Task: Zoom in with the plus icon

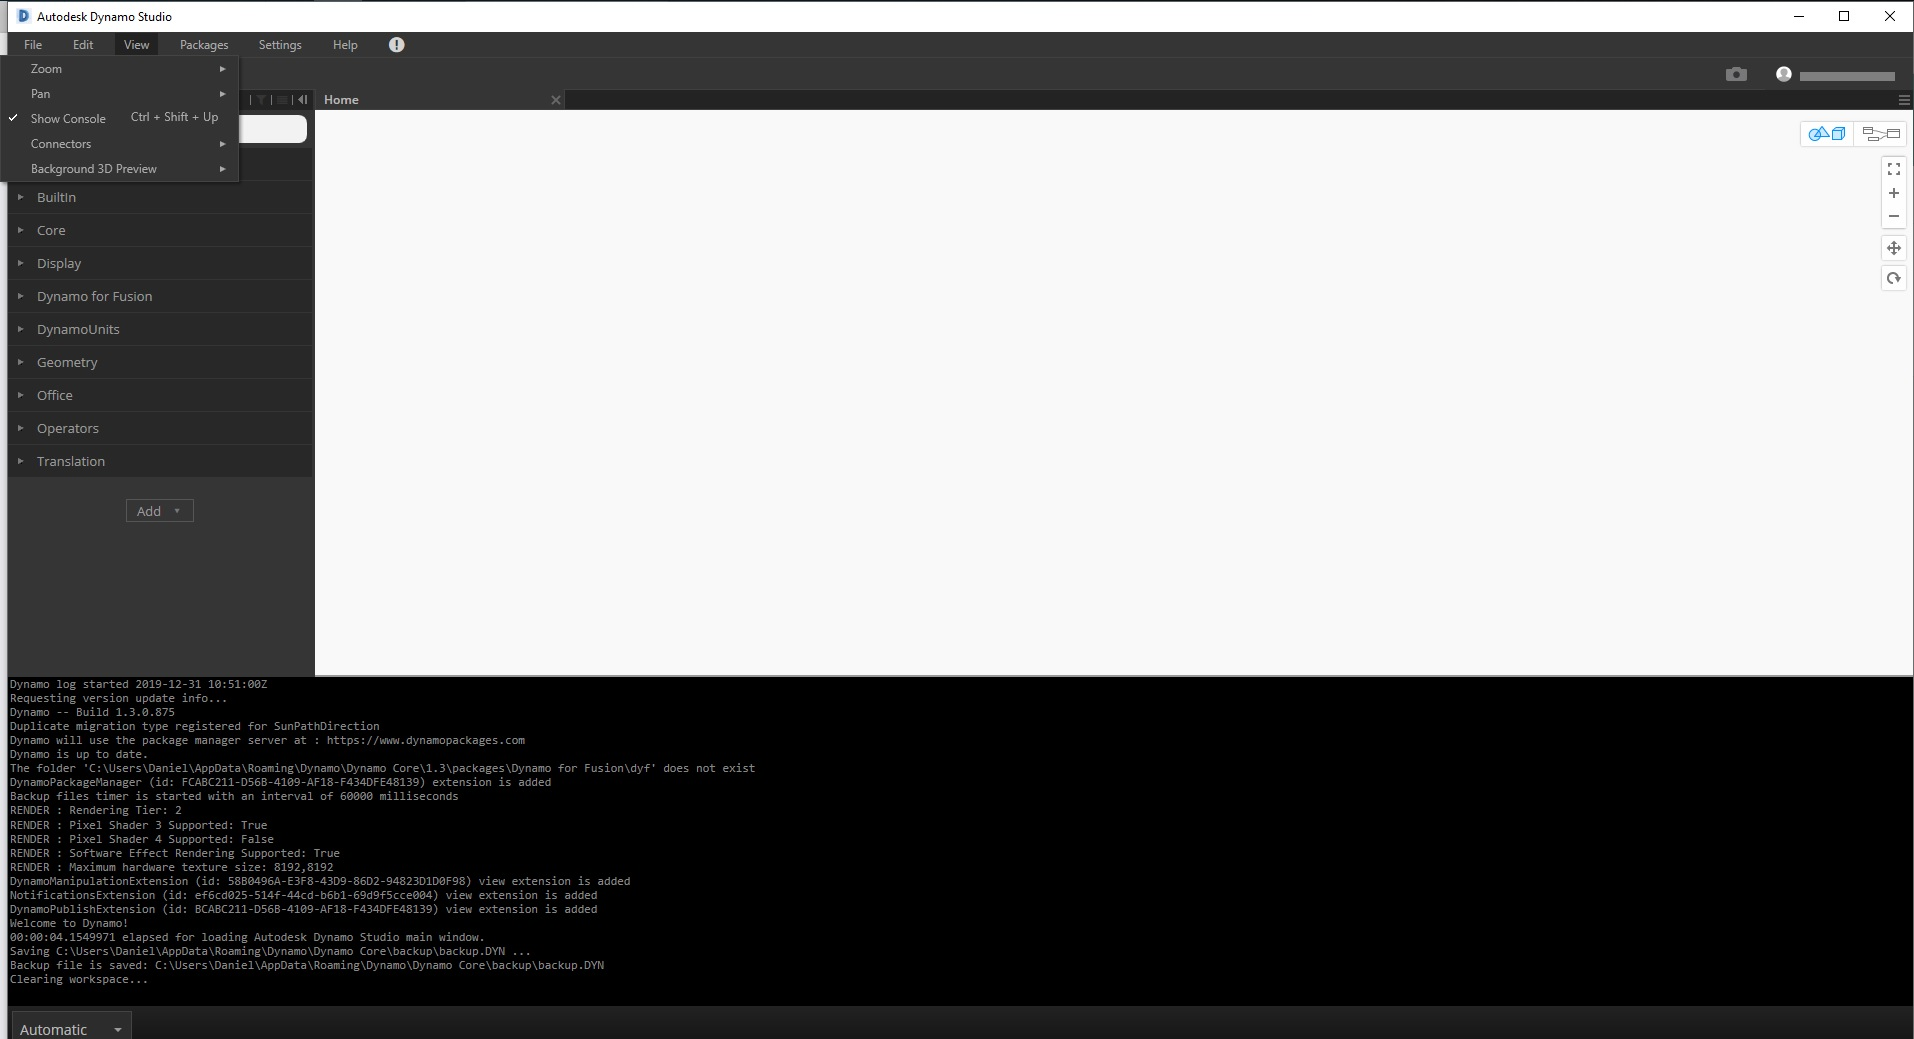Action: [x=1893, y=193]
